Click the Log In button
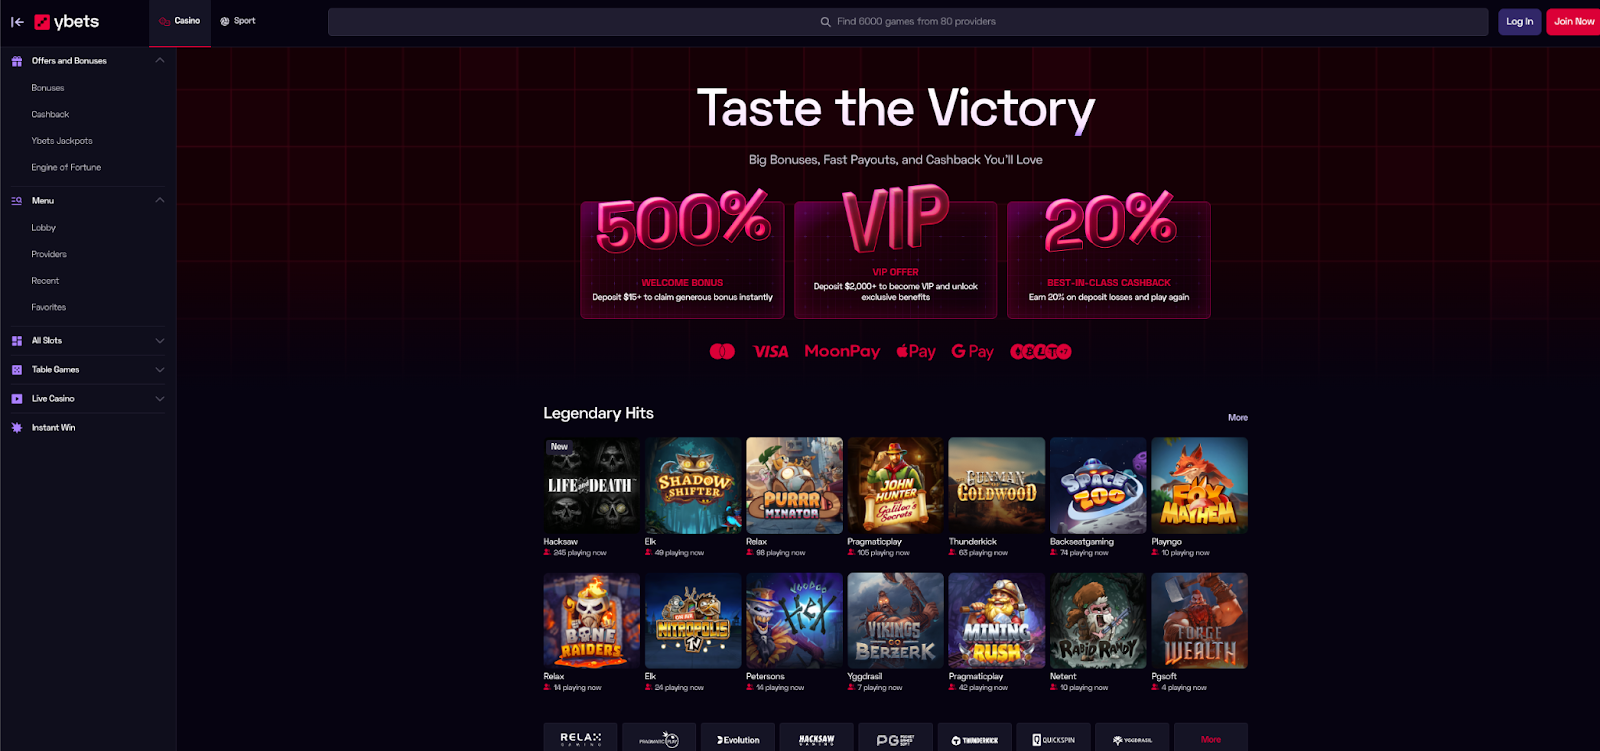 pos(1519,22)
